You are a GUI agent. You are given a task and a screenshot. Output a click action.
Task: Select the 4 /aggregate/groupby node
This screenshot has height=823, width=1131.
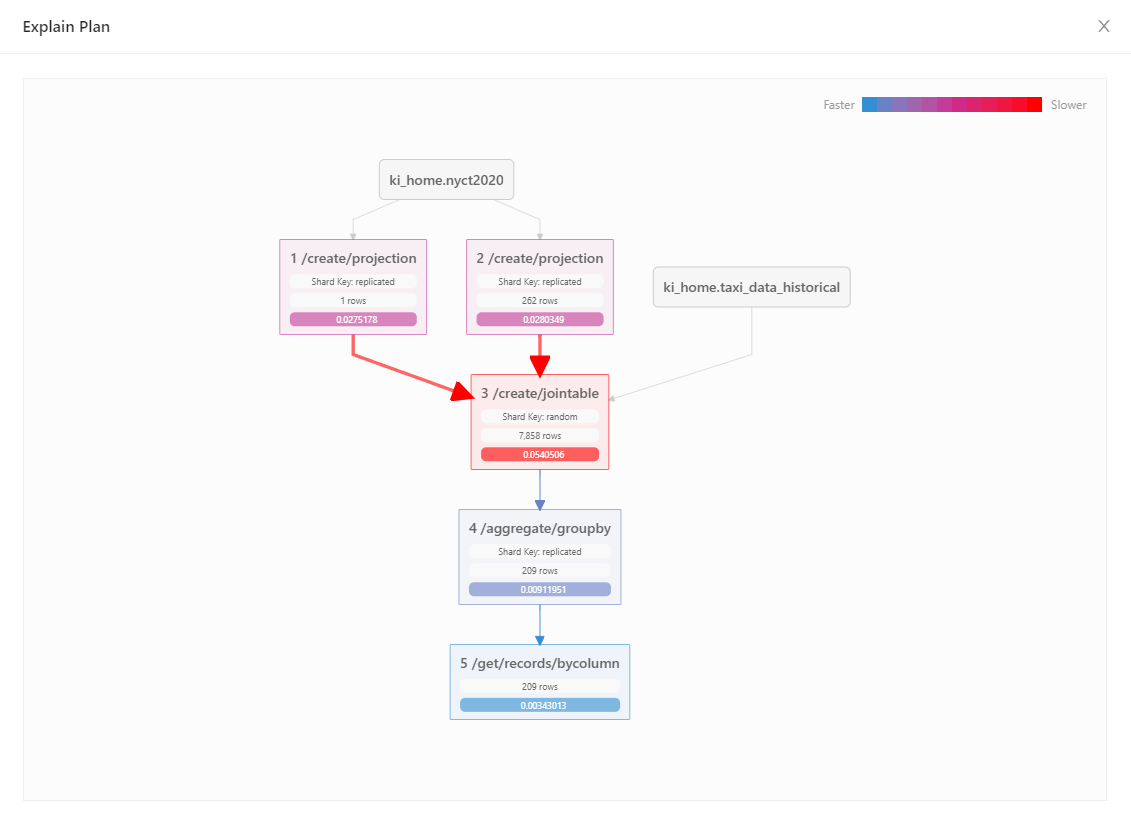(x=539, y=528)
